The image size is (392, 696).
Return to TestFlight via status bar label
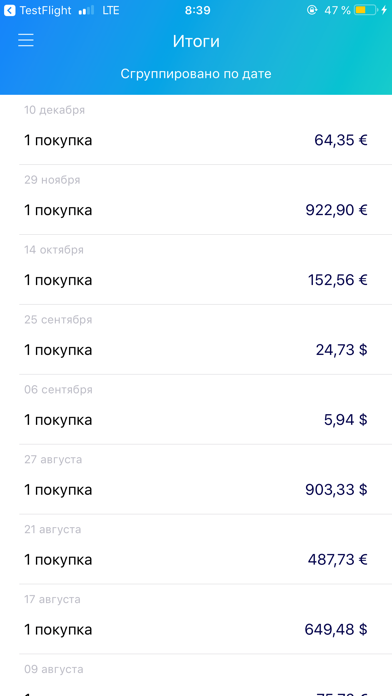click(x=45, y=11)
